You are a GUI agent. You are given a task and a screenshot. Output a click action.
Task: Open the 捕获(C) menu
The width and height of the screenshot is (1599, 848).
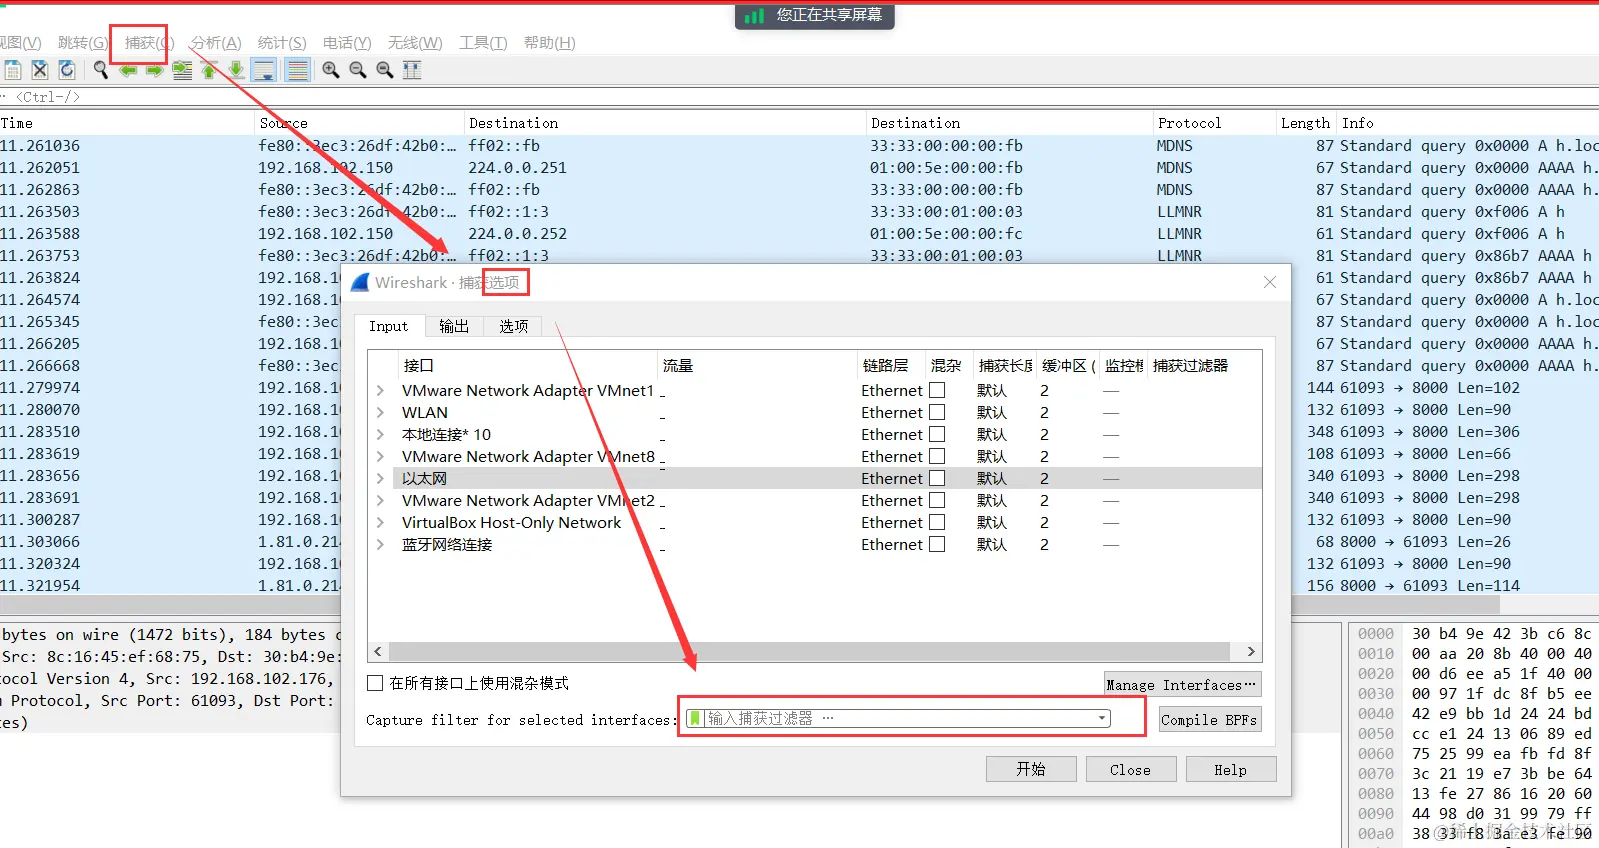coord(149,43)
